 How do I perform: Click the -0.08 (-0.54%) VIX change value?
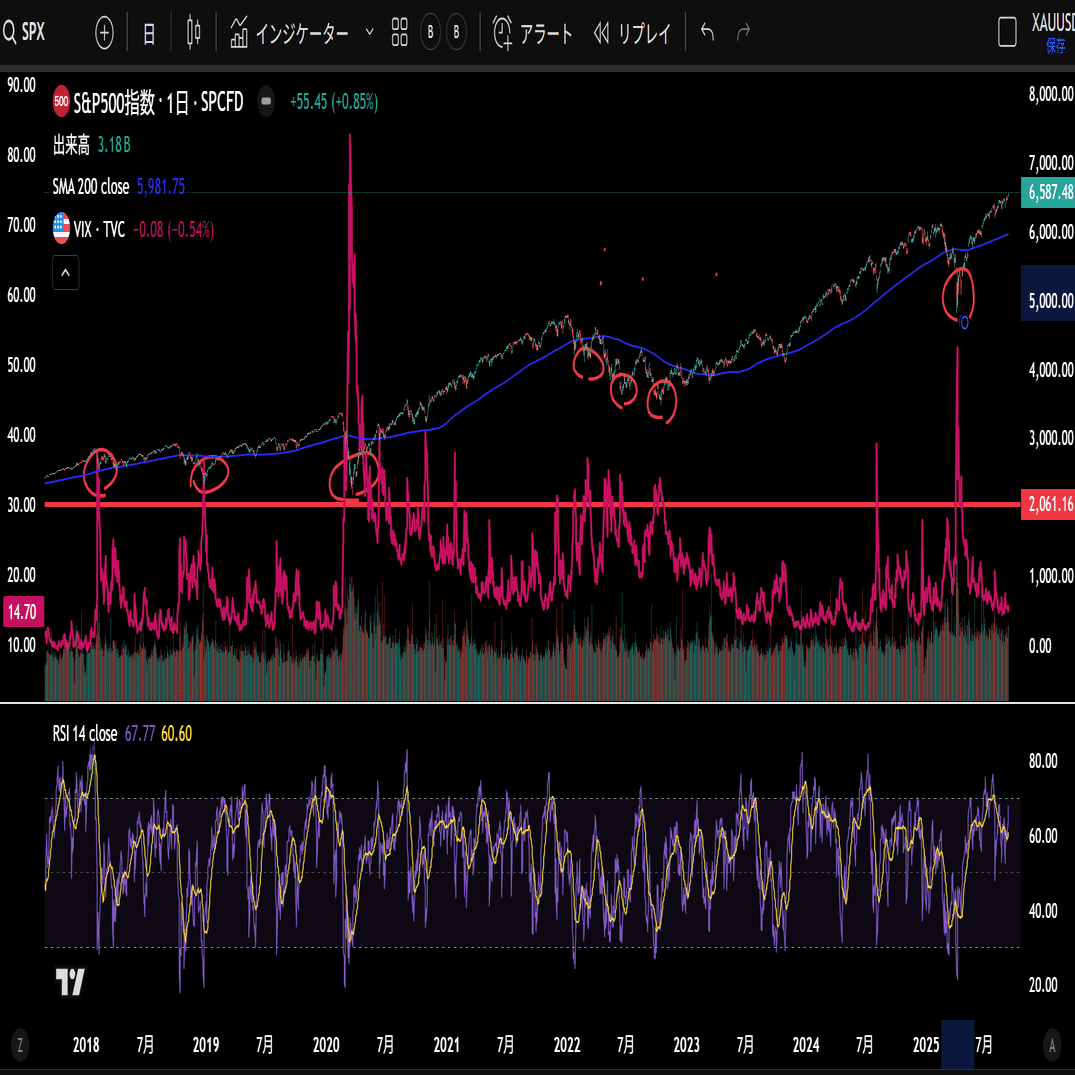click(173, 229)
